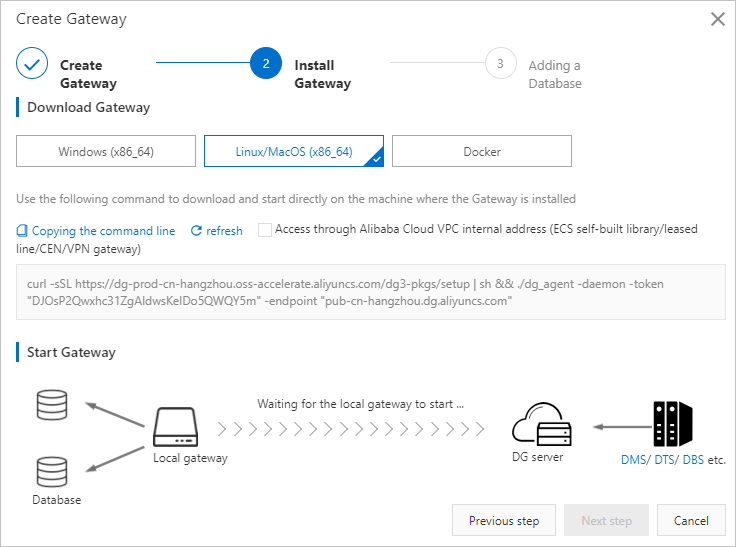Select the Linux/MacOS (x86_64) download option

[294, 151]
